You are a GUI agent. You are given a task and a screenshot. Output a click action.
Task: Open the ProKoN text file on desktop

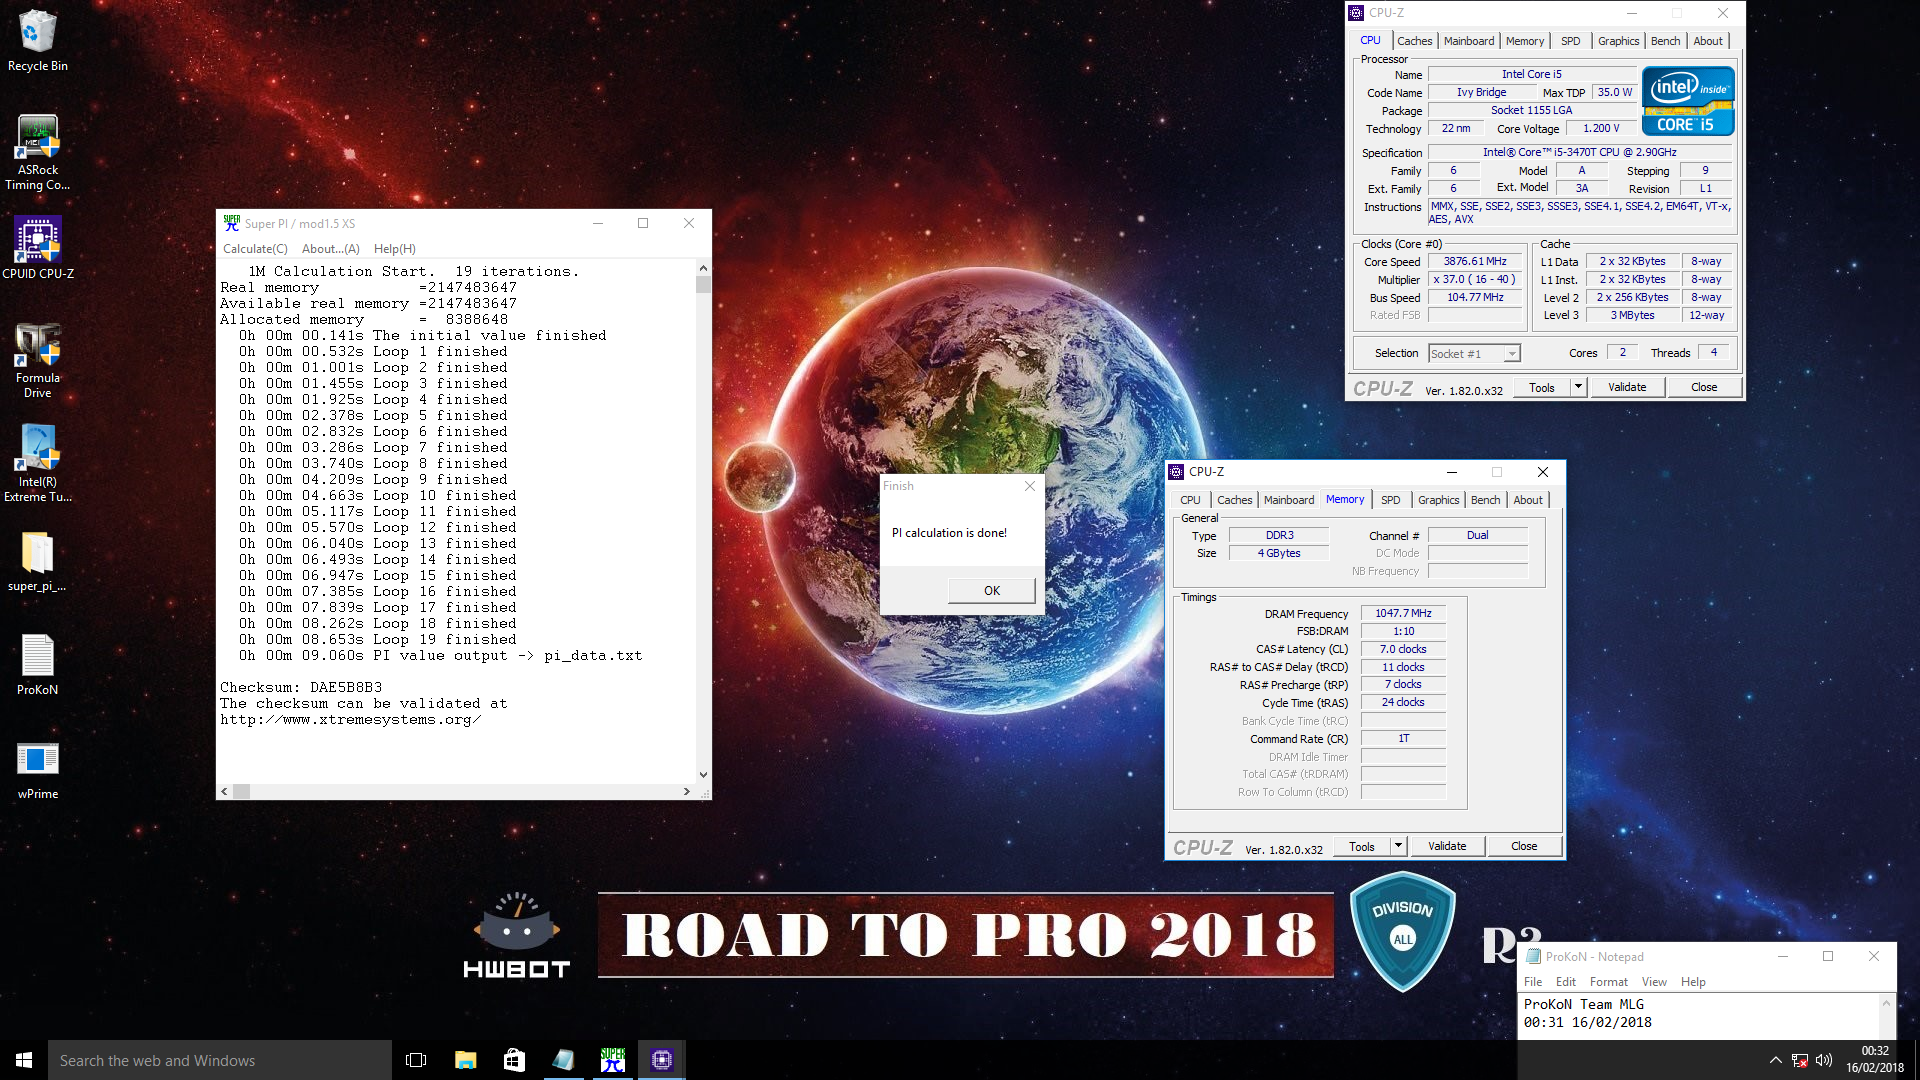coord(38,665)
